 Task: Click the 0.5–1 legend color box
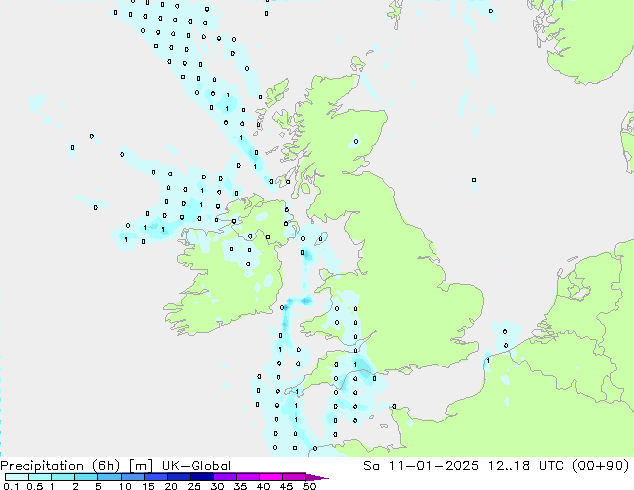40,477
